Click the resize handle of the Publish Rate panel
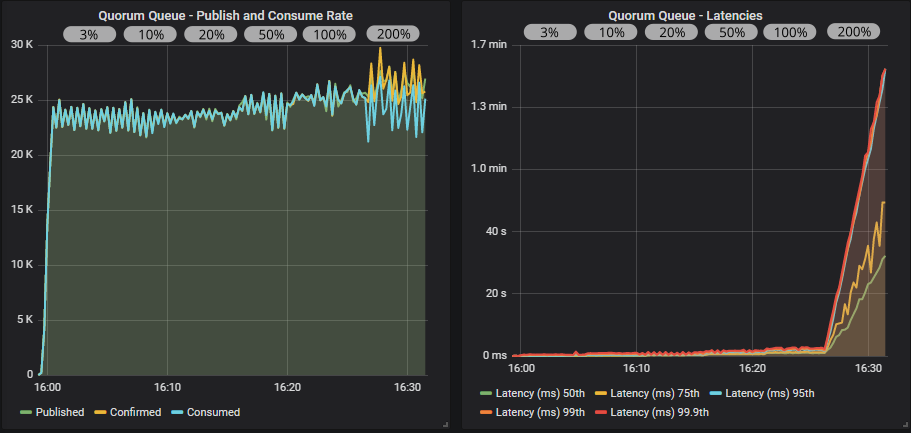This screenshot has width=911, height=433. (445, 425)
